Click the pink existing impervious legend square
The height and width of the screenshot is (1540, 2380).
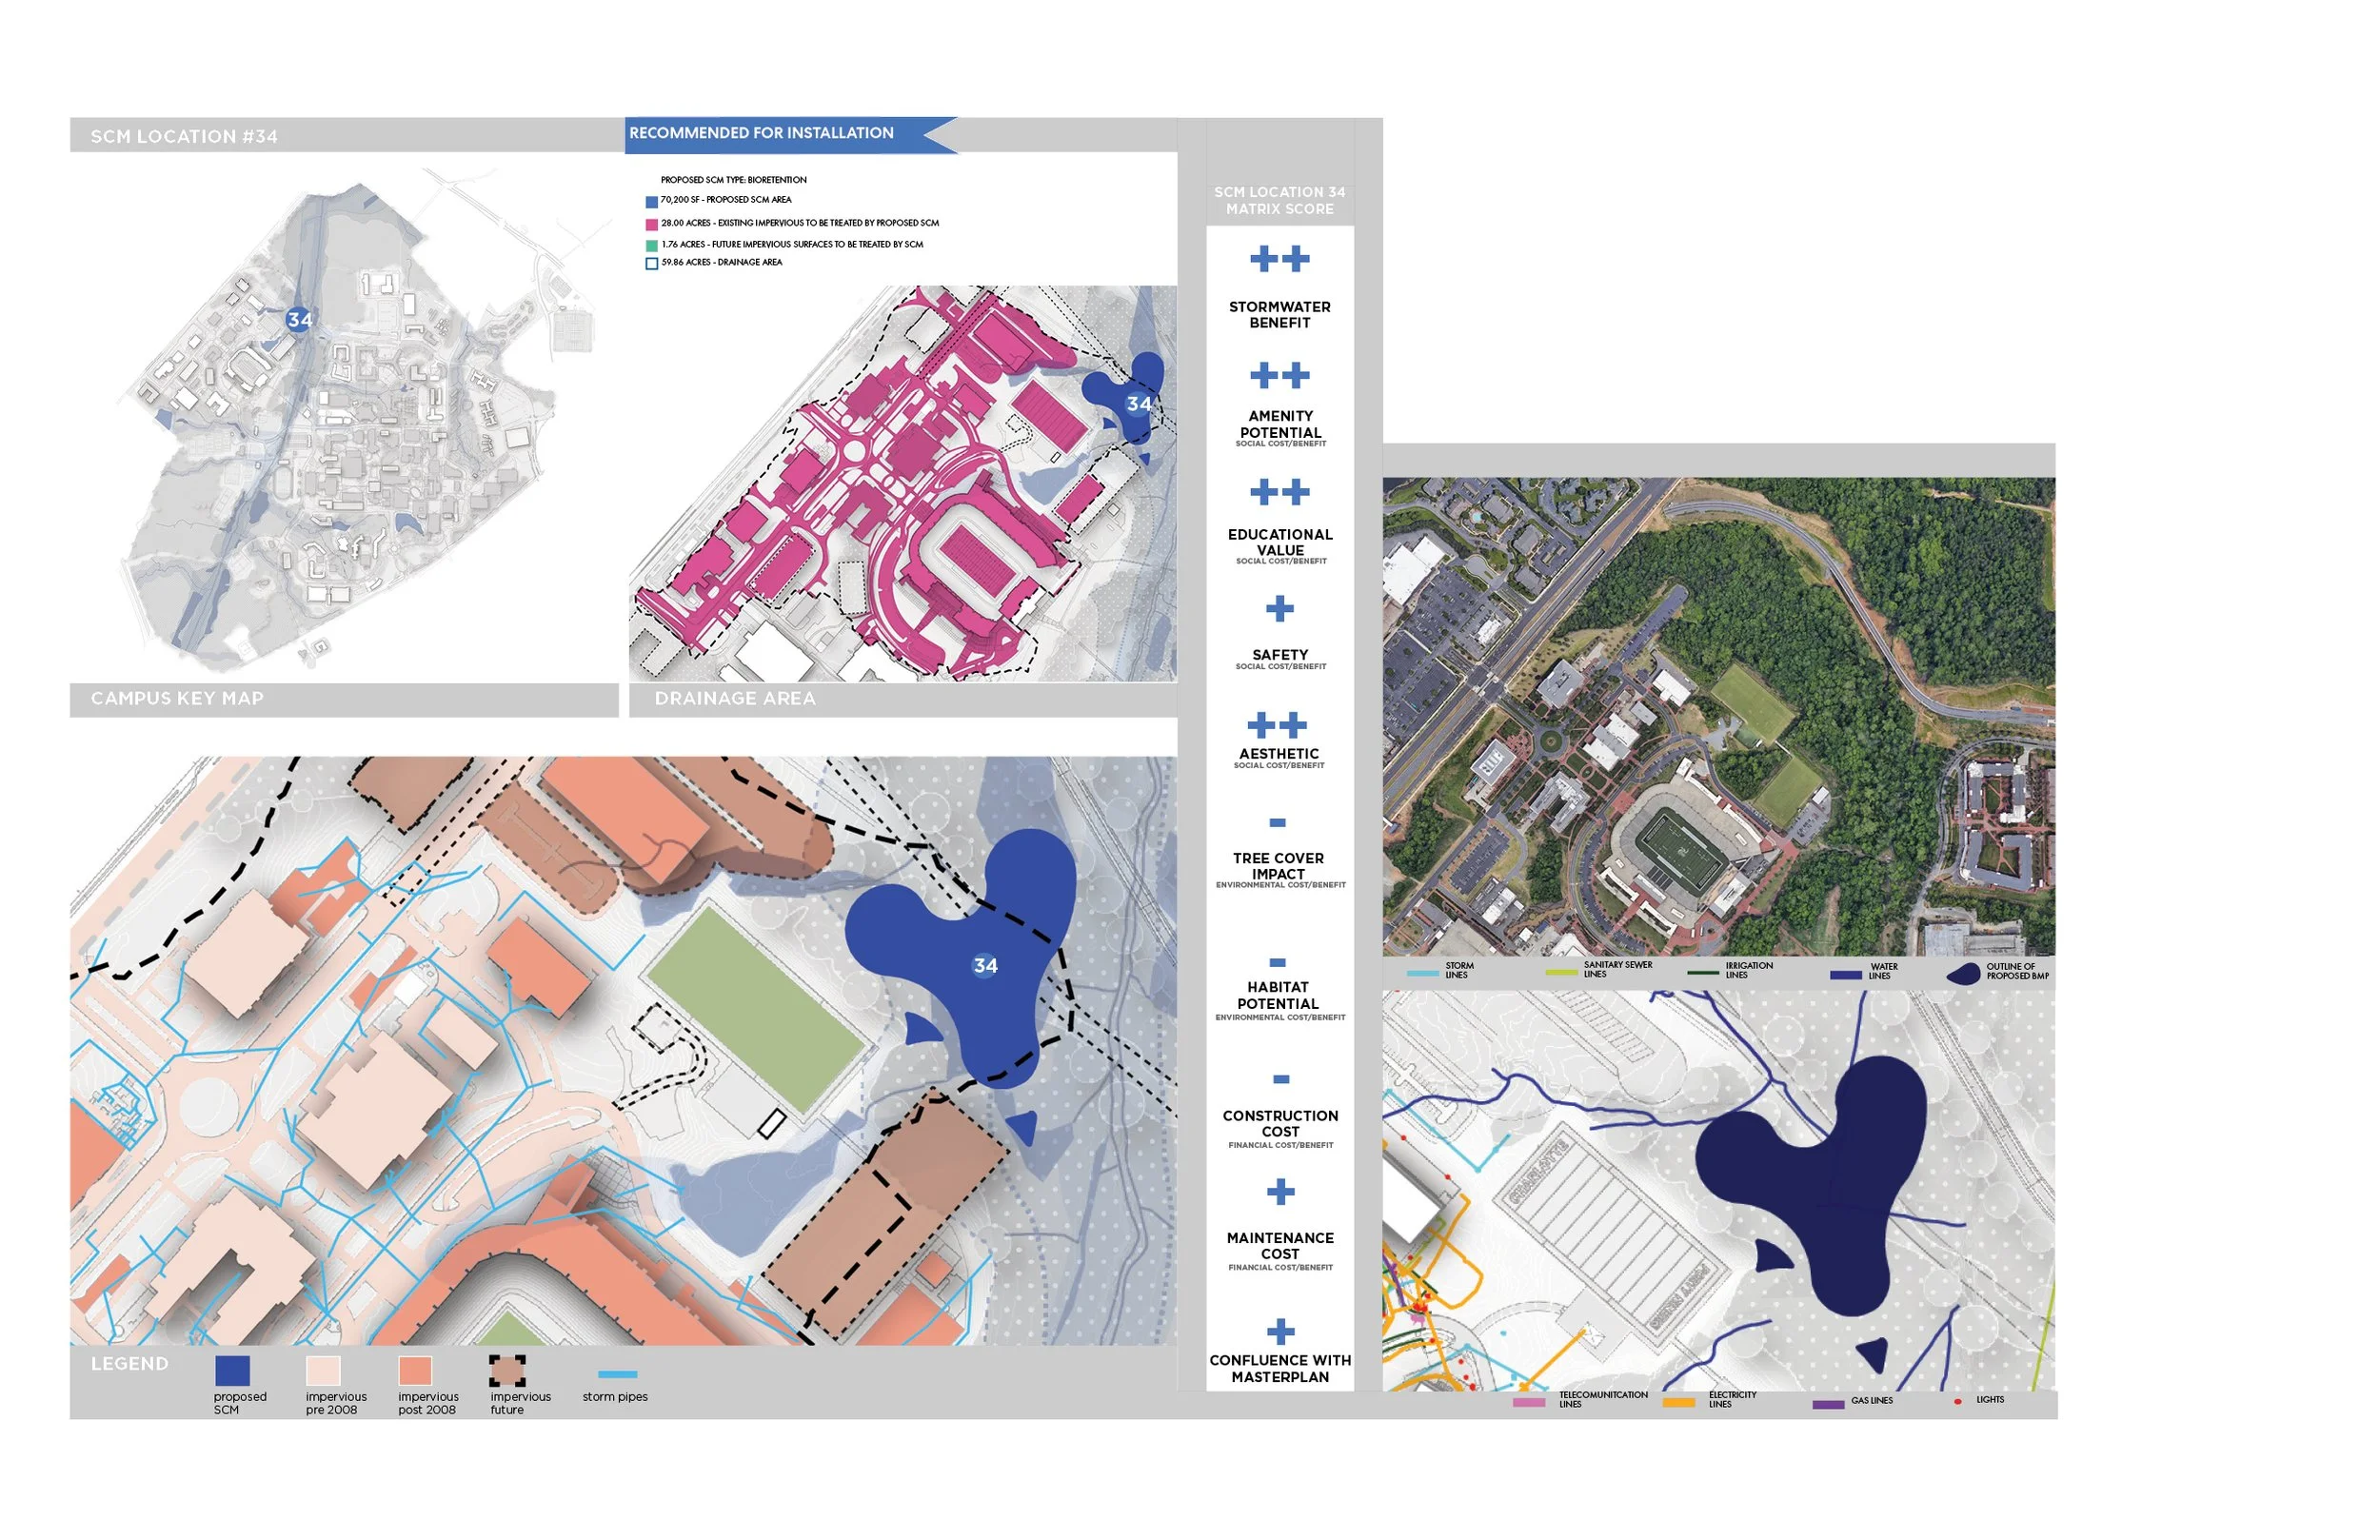[651, 224]
